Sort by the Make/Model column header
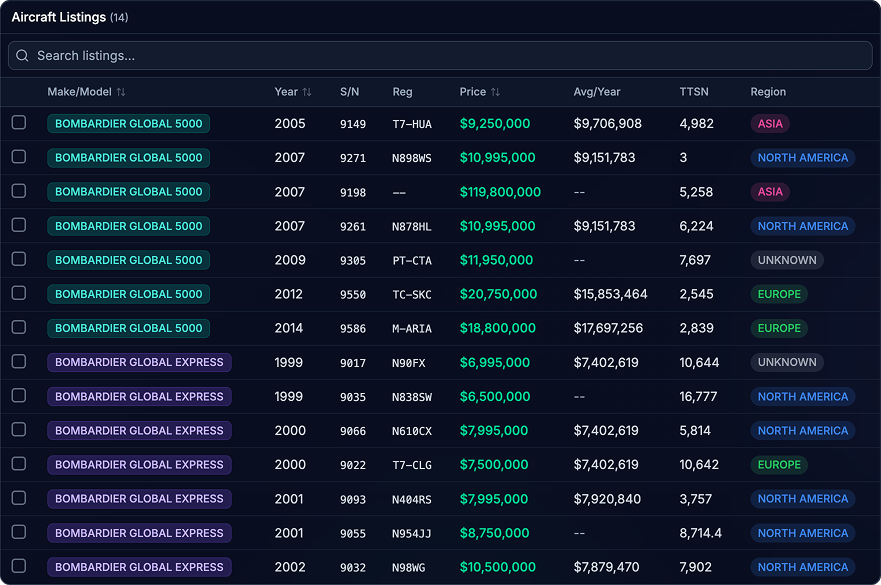This screenshot has width=881, height=585. point(78,92)
